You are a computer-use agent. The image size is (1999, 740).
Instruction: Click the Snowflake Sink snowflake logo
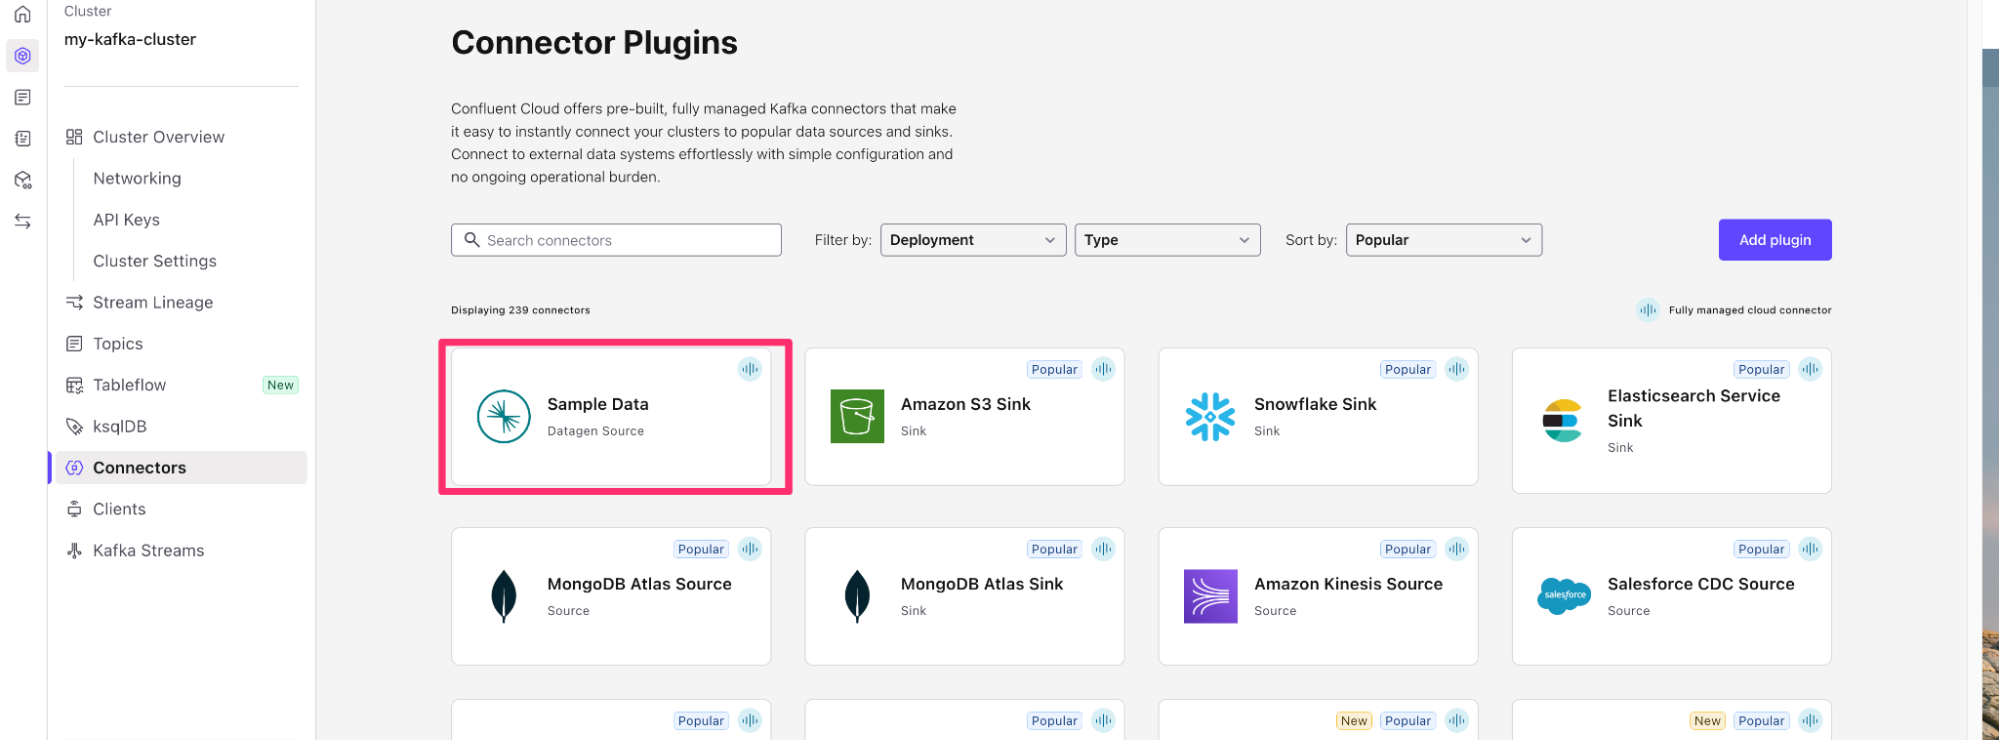click(1210, 416)
